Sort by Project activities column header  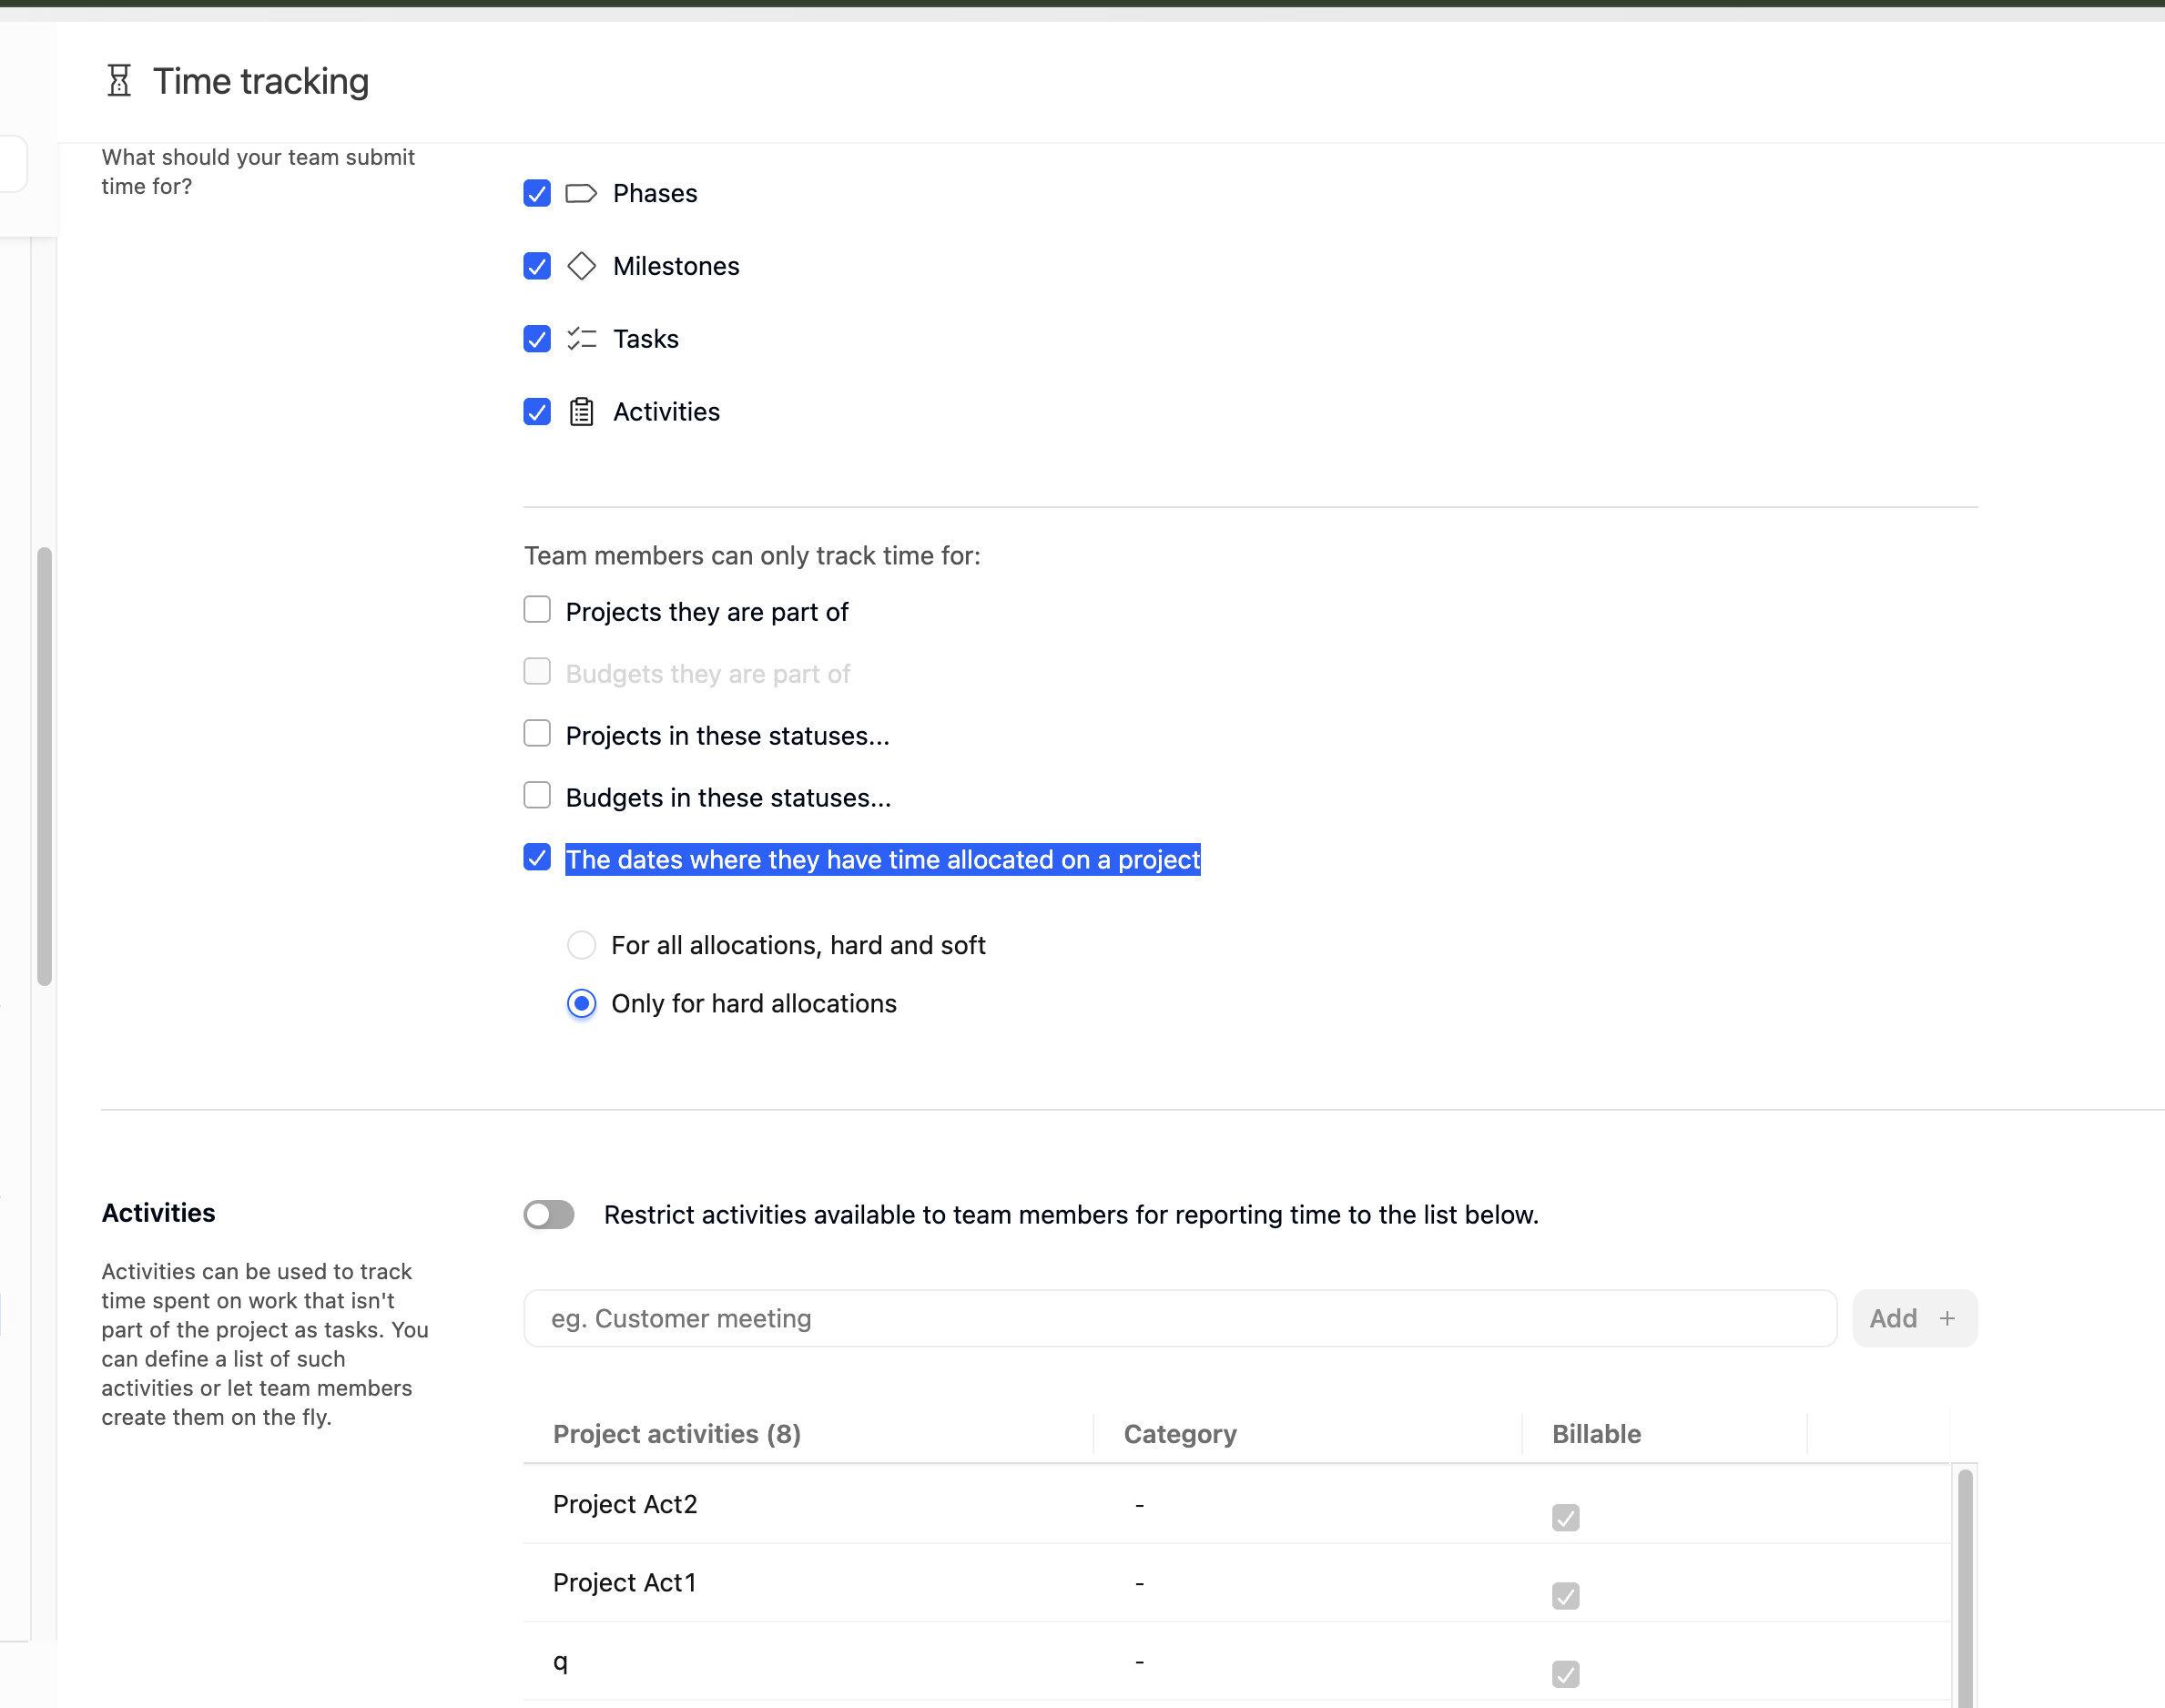coord(677,1434)
